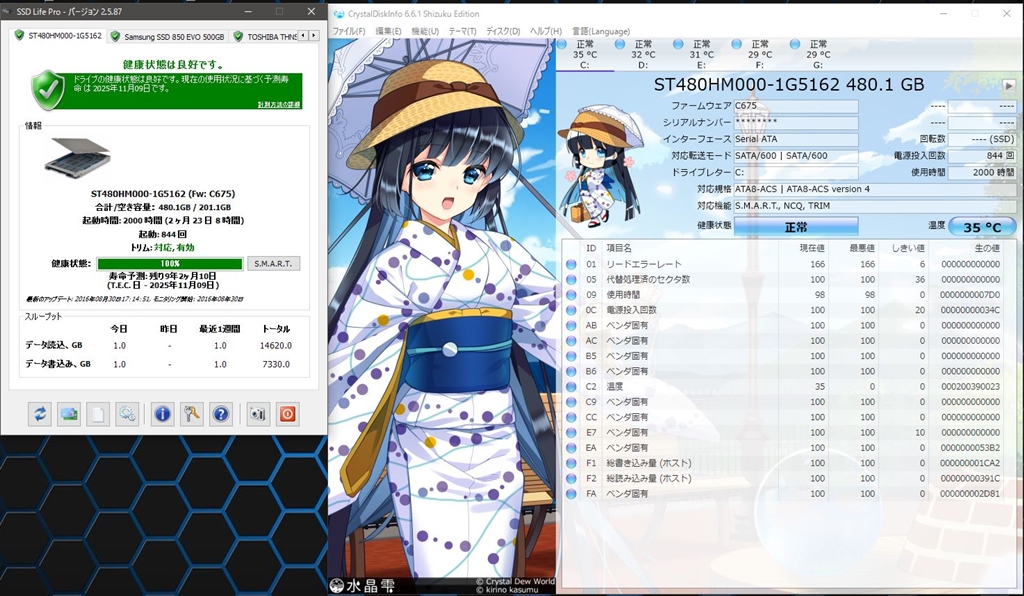This screenshot has width=1024, height=596.
Task: Click status circle for ID AB row
Action: pos(571,326)
